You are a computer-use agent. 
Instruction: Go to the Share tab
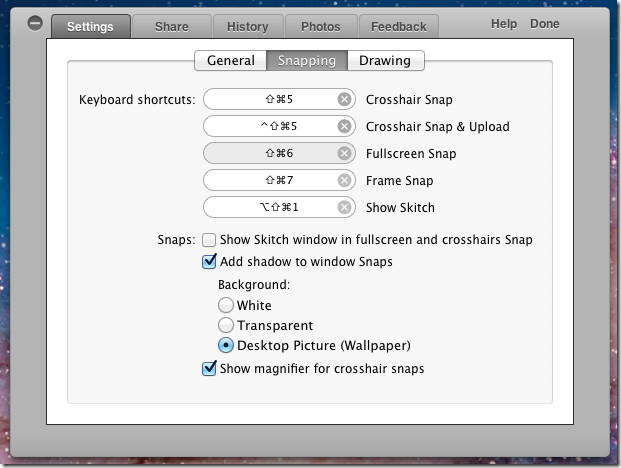coord(171,27)
